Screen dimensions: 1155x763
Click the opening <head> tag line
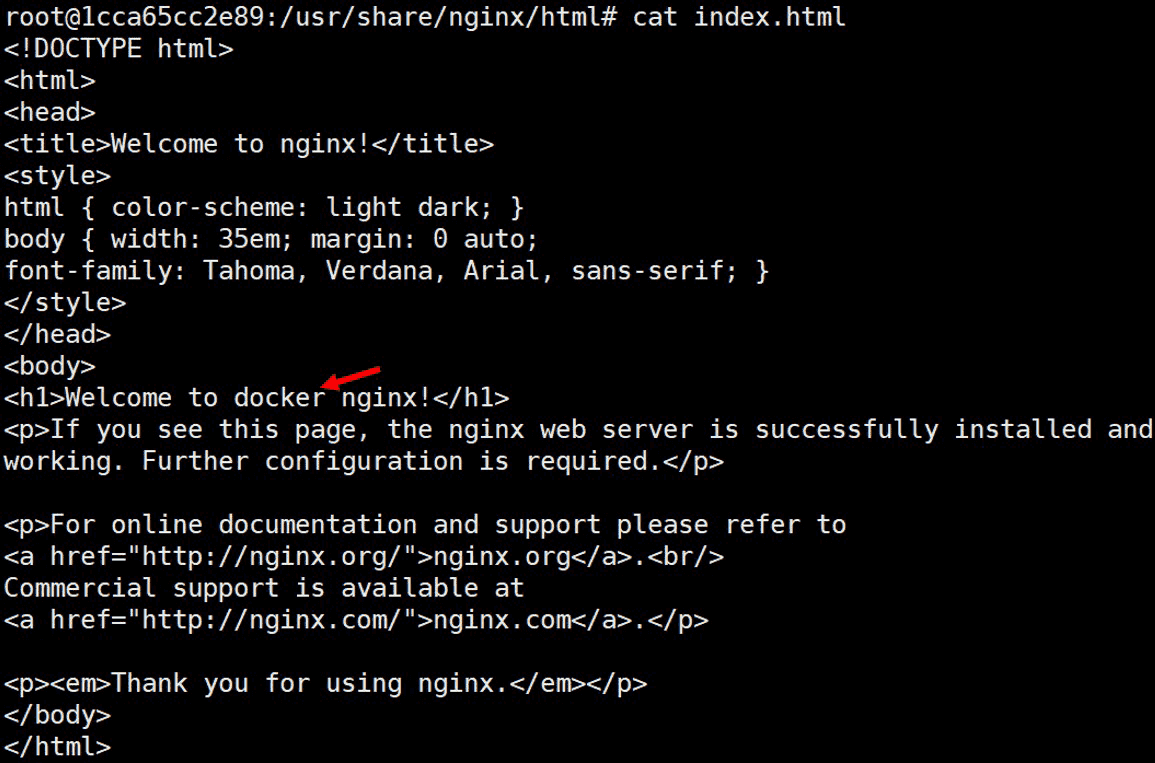pos(50,113)
